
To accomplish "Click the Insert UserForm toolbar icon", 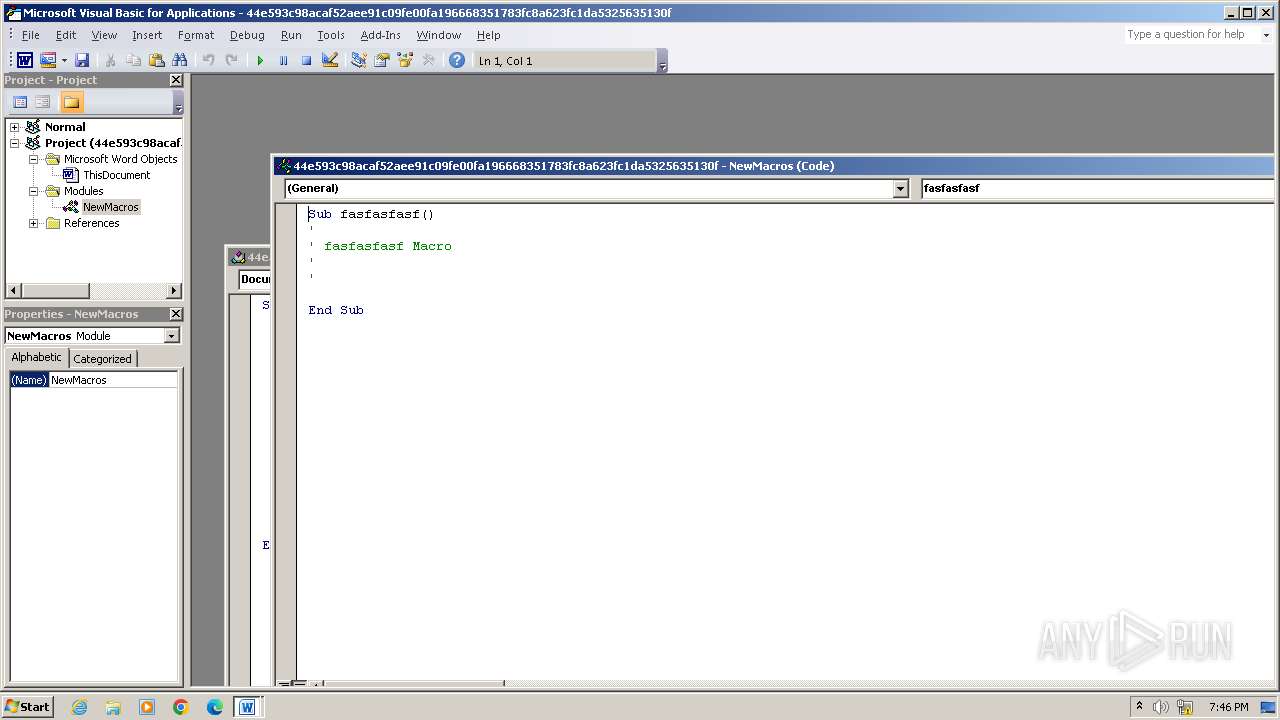I will pyautogui.click(x=47, y=61).
